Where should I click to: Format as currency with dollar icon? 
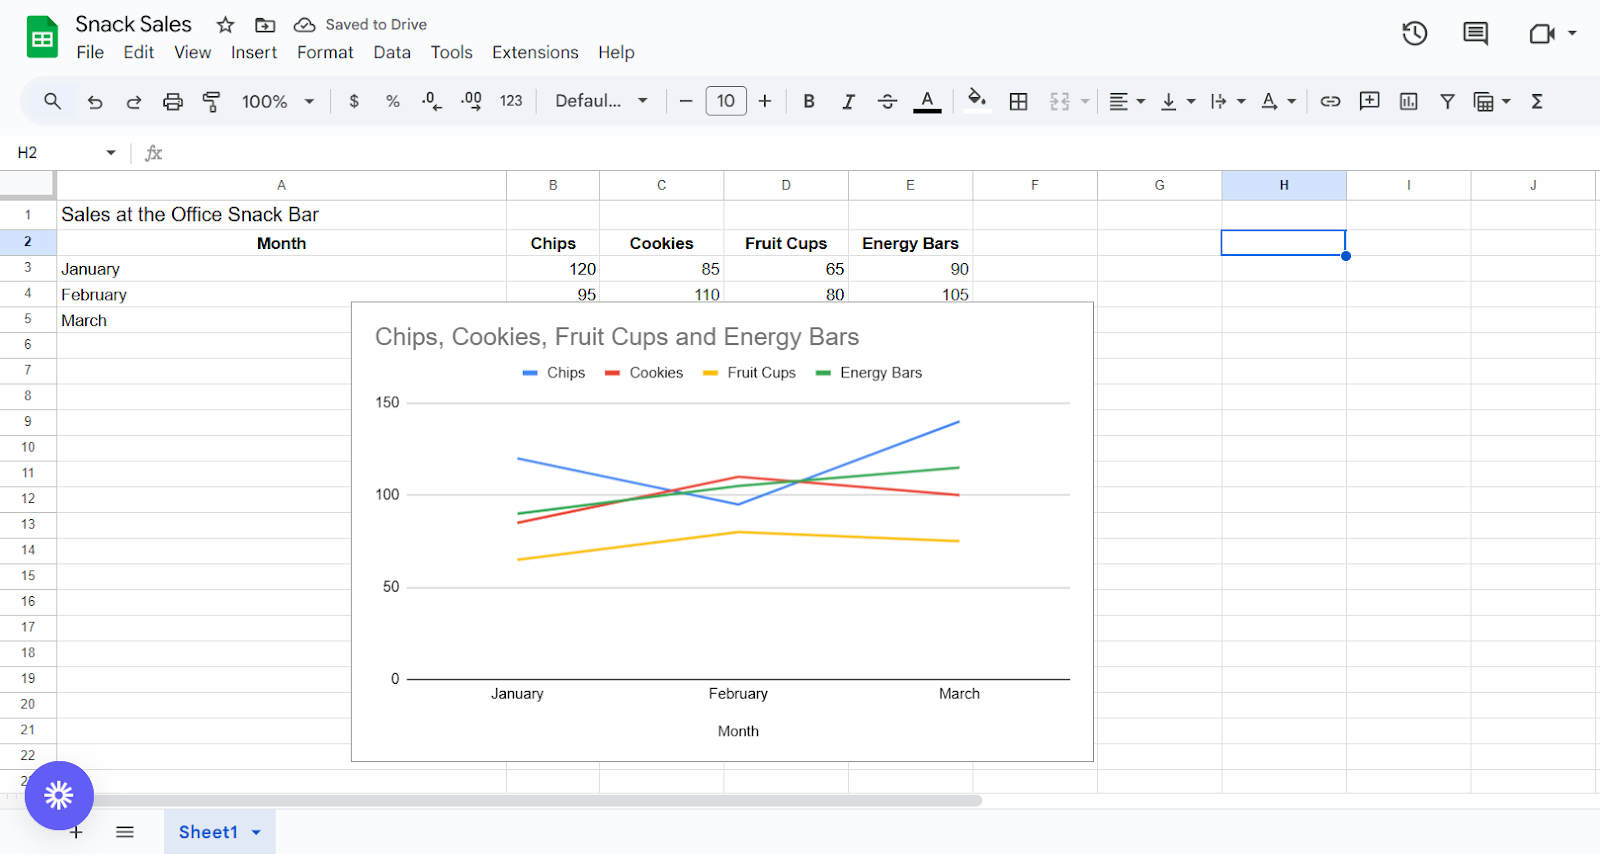[x=354, y=101]
